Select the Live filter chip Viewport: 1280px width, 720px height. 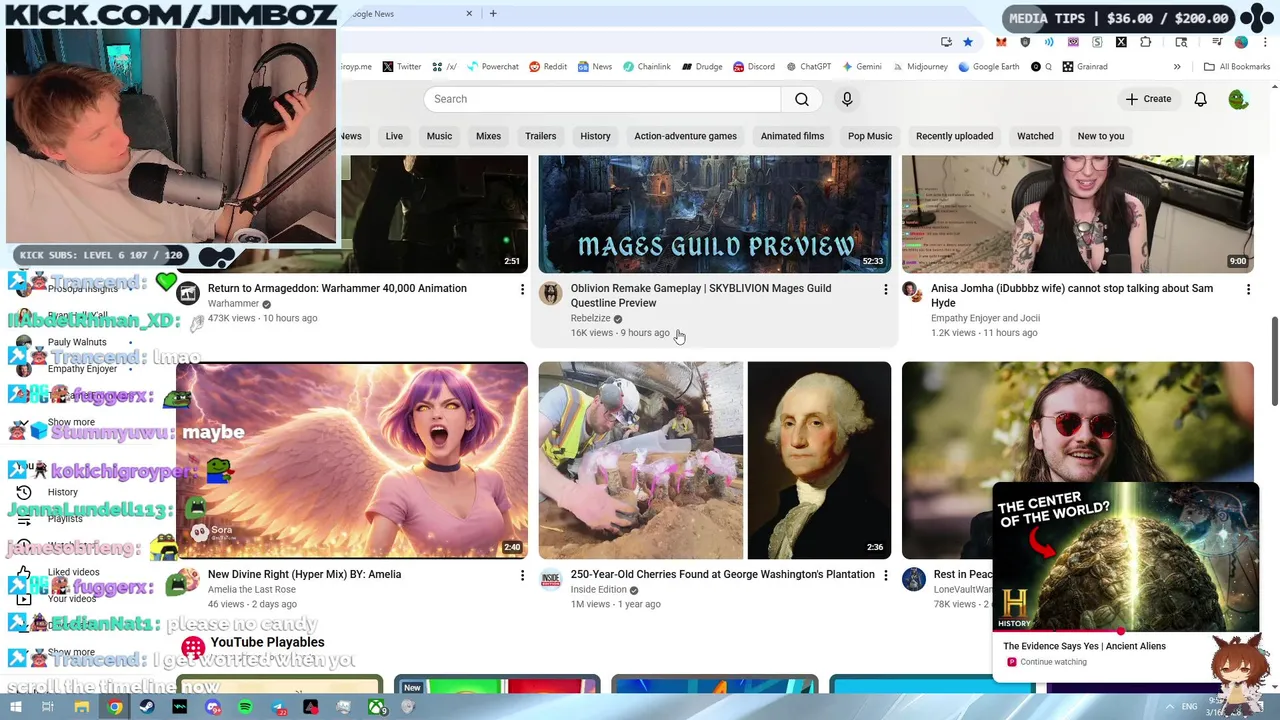click(x=394, y=136)
